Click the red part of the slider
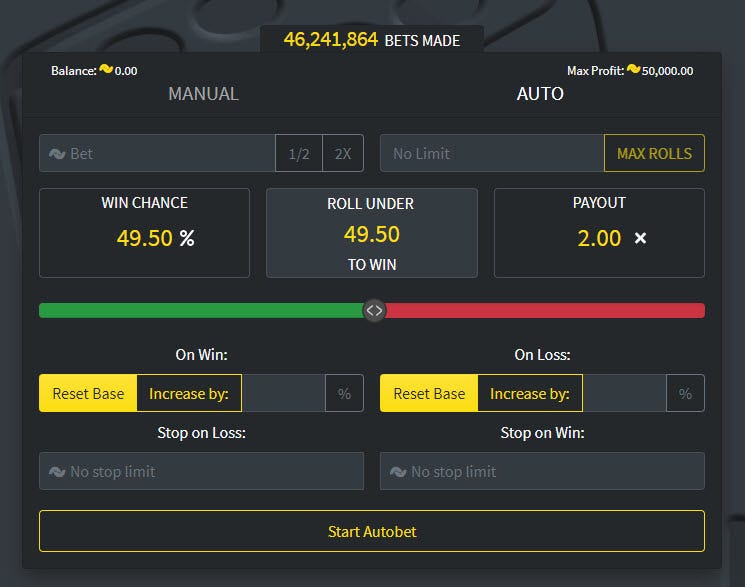The width and height of the screenshot is (745, 587). [545, 310]
